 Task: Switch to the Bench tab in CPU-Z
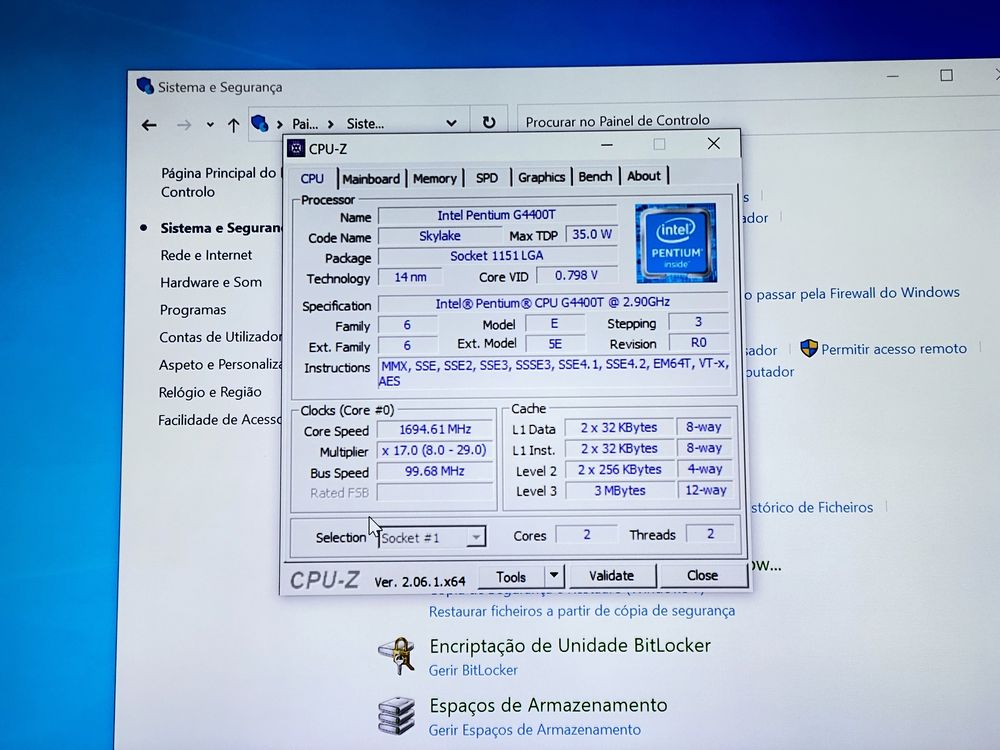pos(595,176)
